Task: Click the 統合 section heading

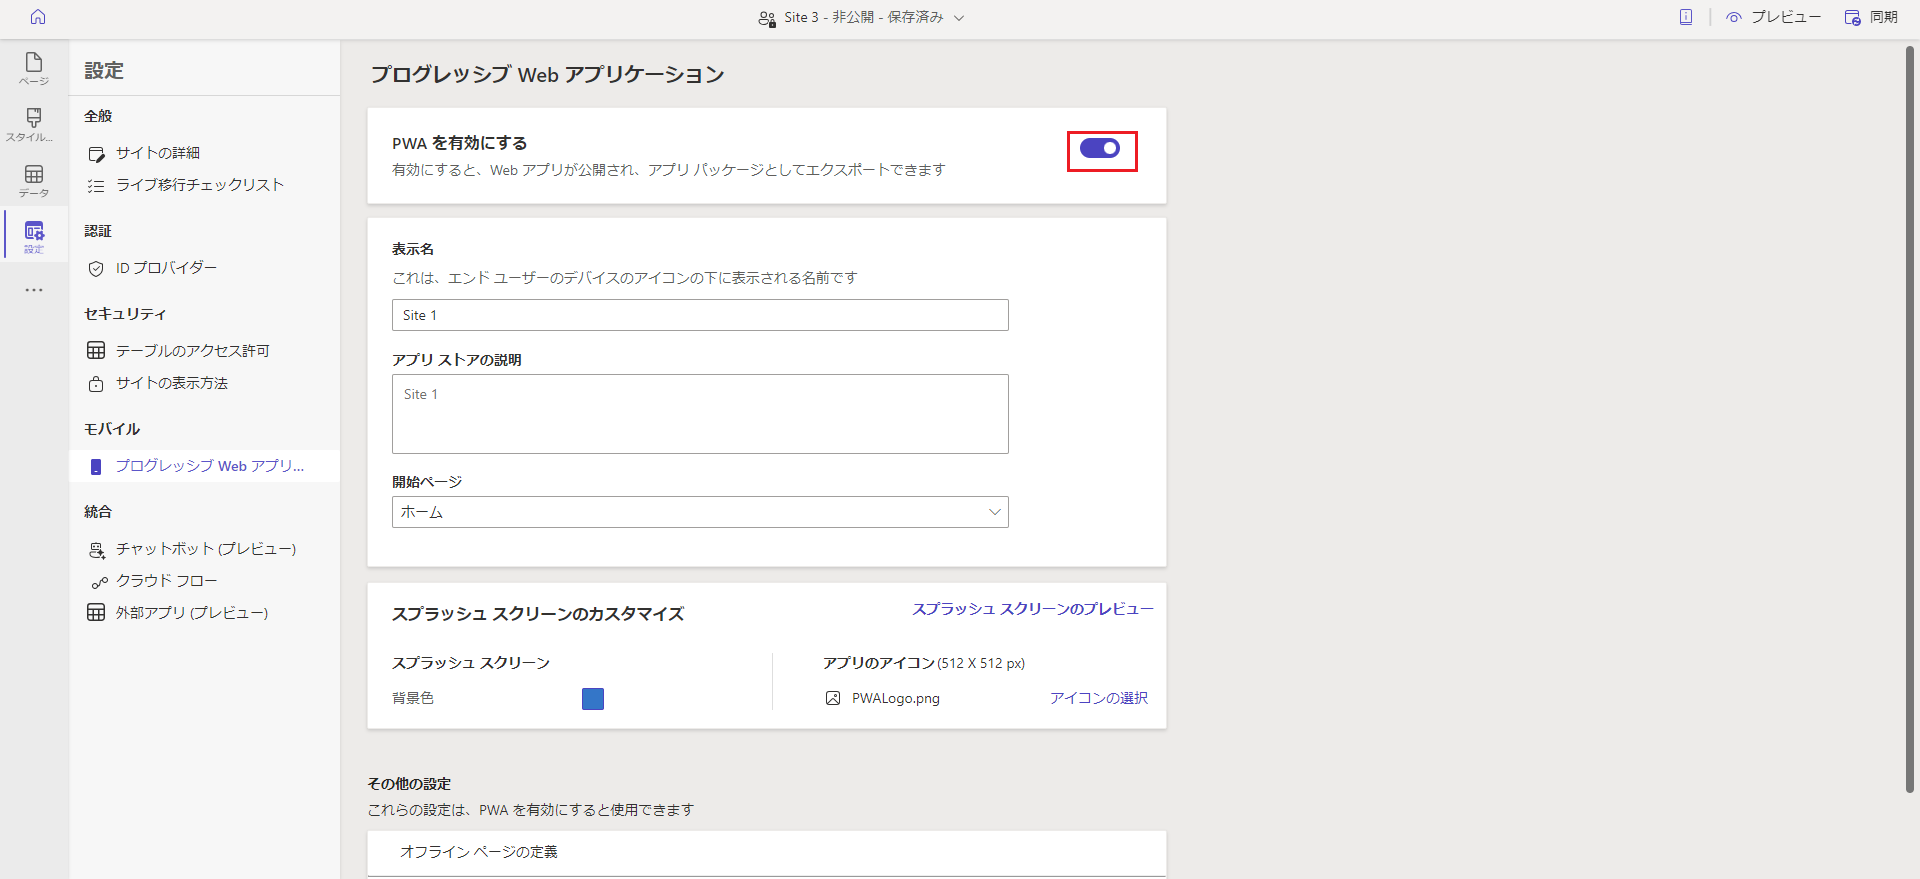Action: [x=98, y=512]
